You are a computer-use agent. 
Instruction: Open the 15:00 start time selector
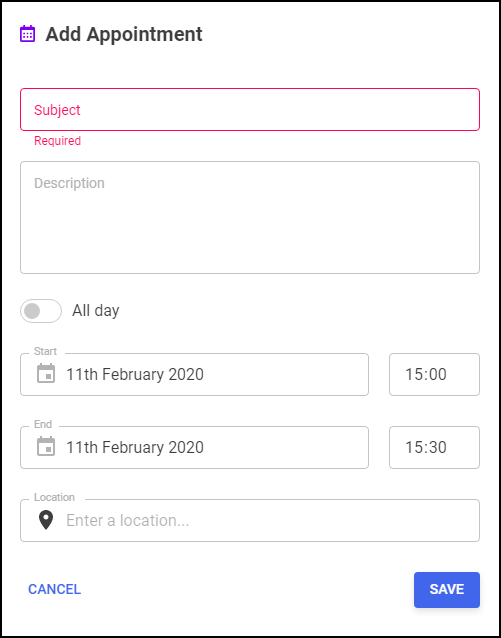click(434, 374)
